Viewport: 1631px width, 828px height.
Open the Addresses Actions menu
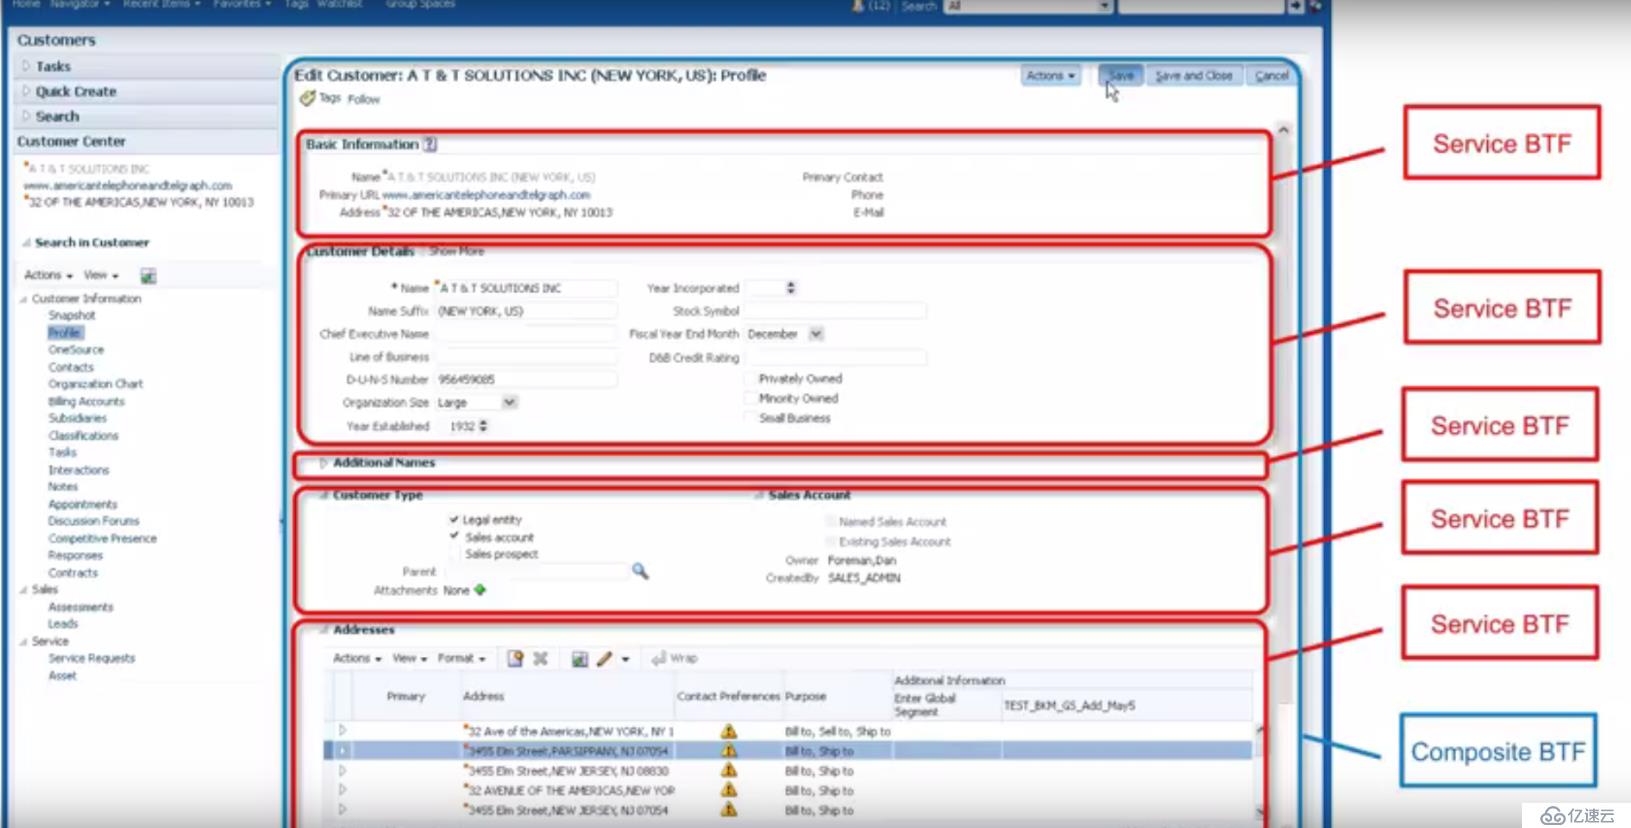356,658
